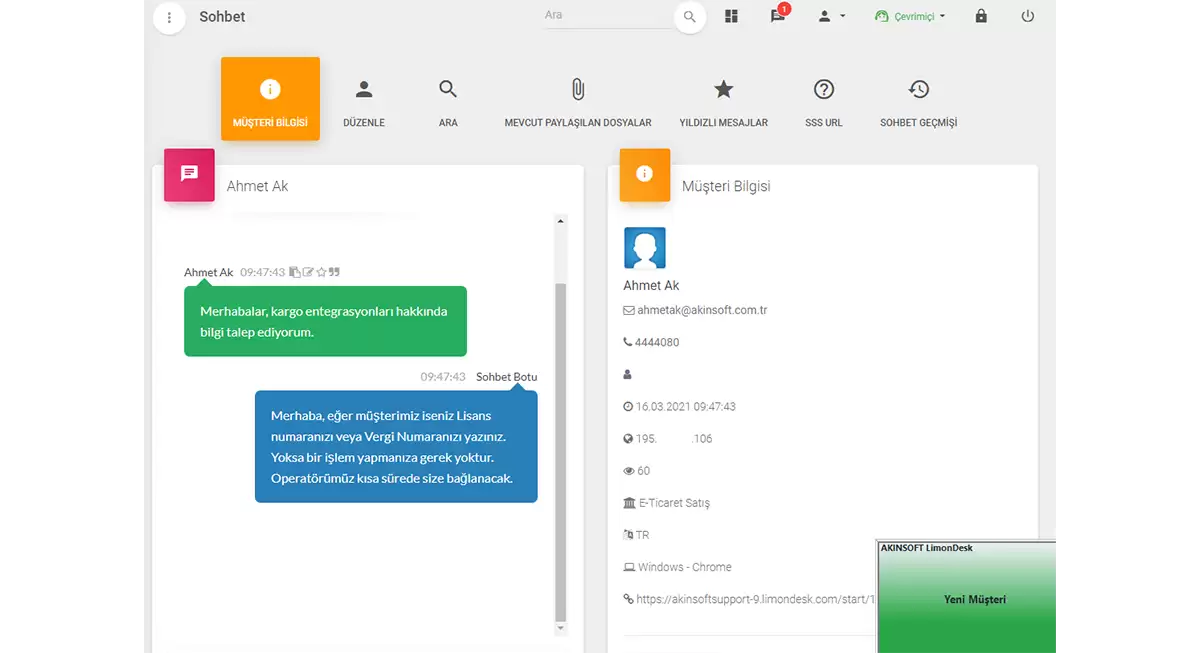Quote Ahmet Ak's message with quote icon
The width and height of the screenshot is (1200, 653).
pyautogui.click(x=335, y=272)
